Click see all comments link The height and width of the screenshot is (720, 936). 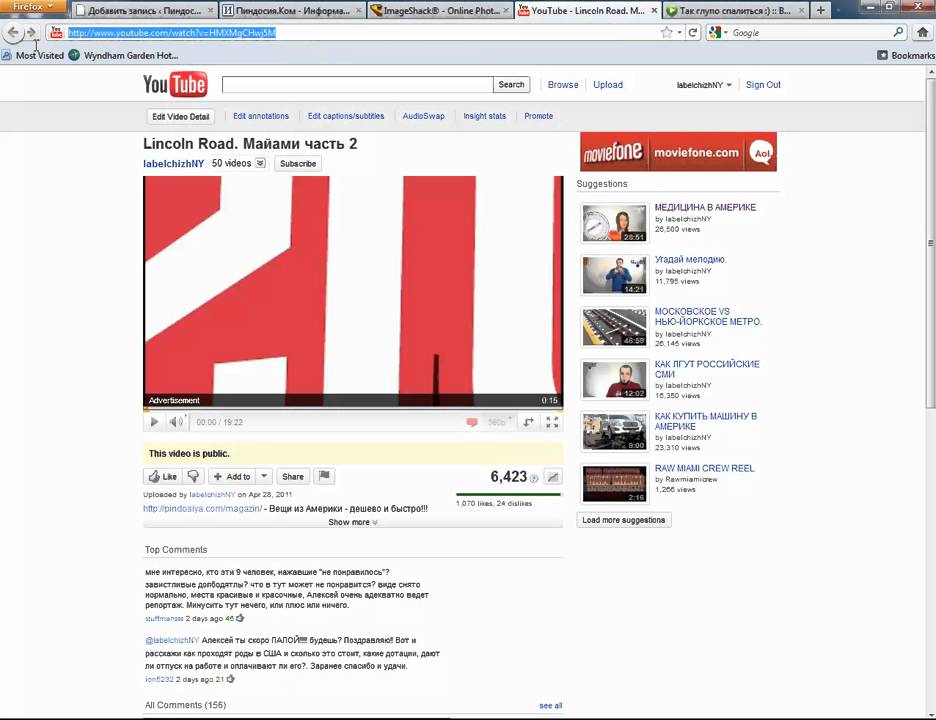click(550, 706)
